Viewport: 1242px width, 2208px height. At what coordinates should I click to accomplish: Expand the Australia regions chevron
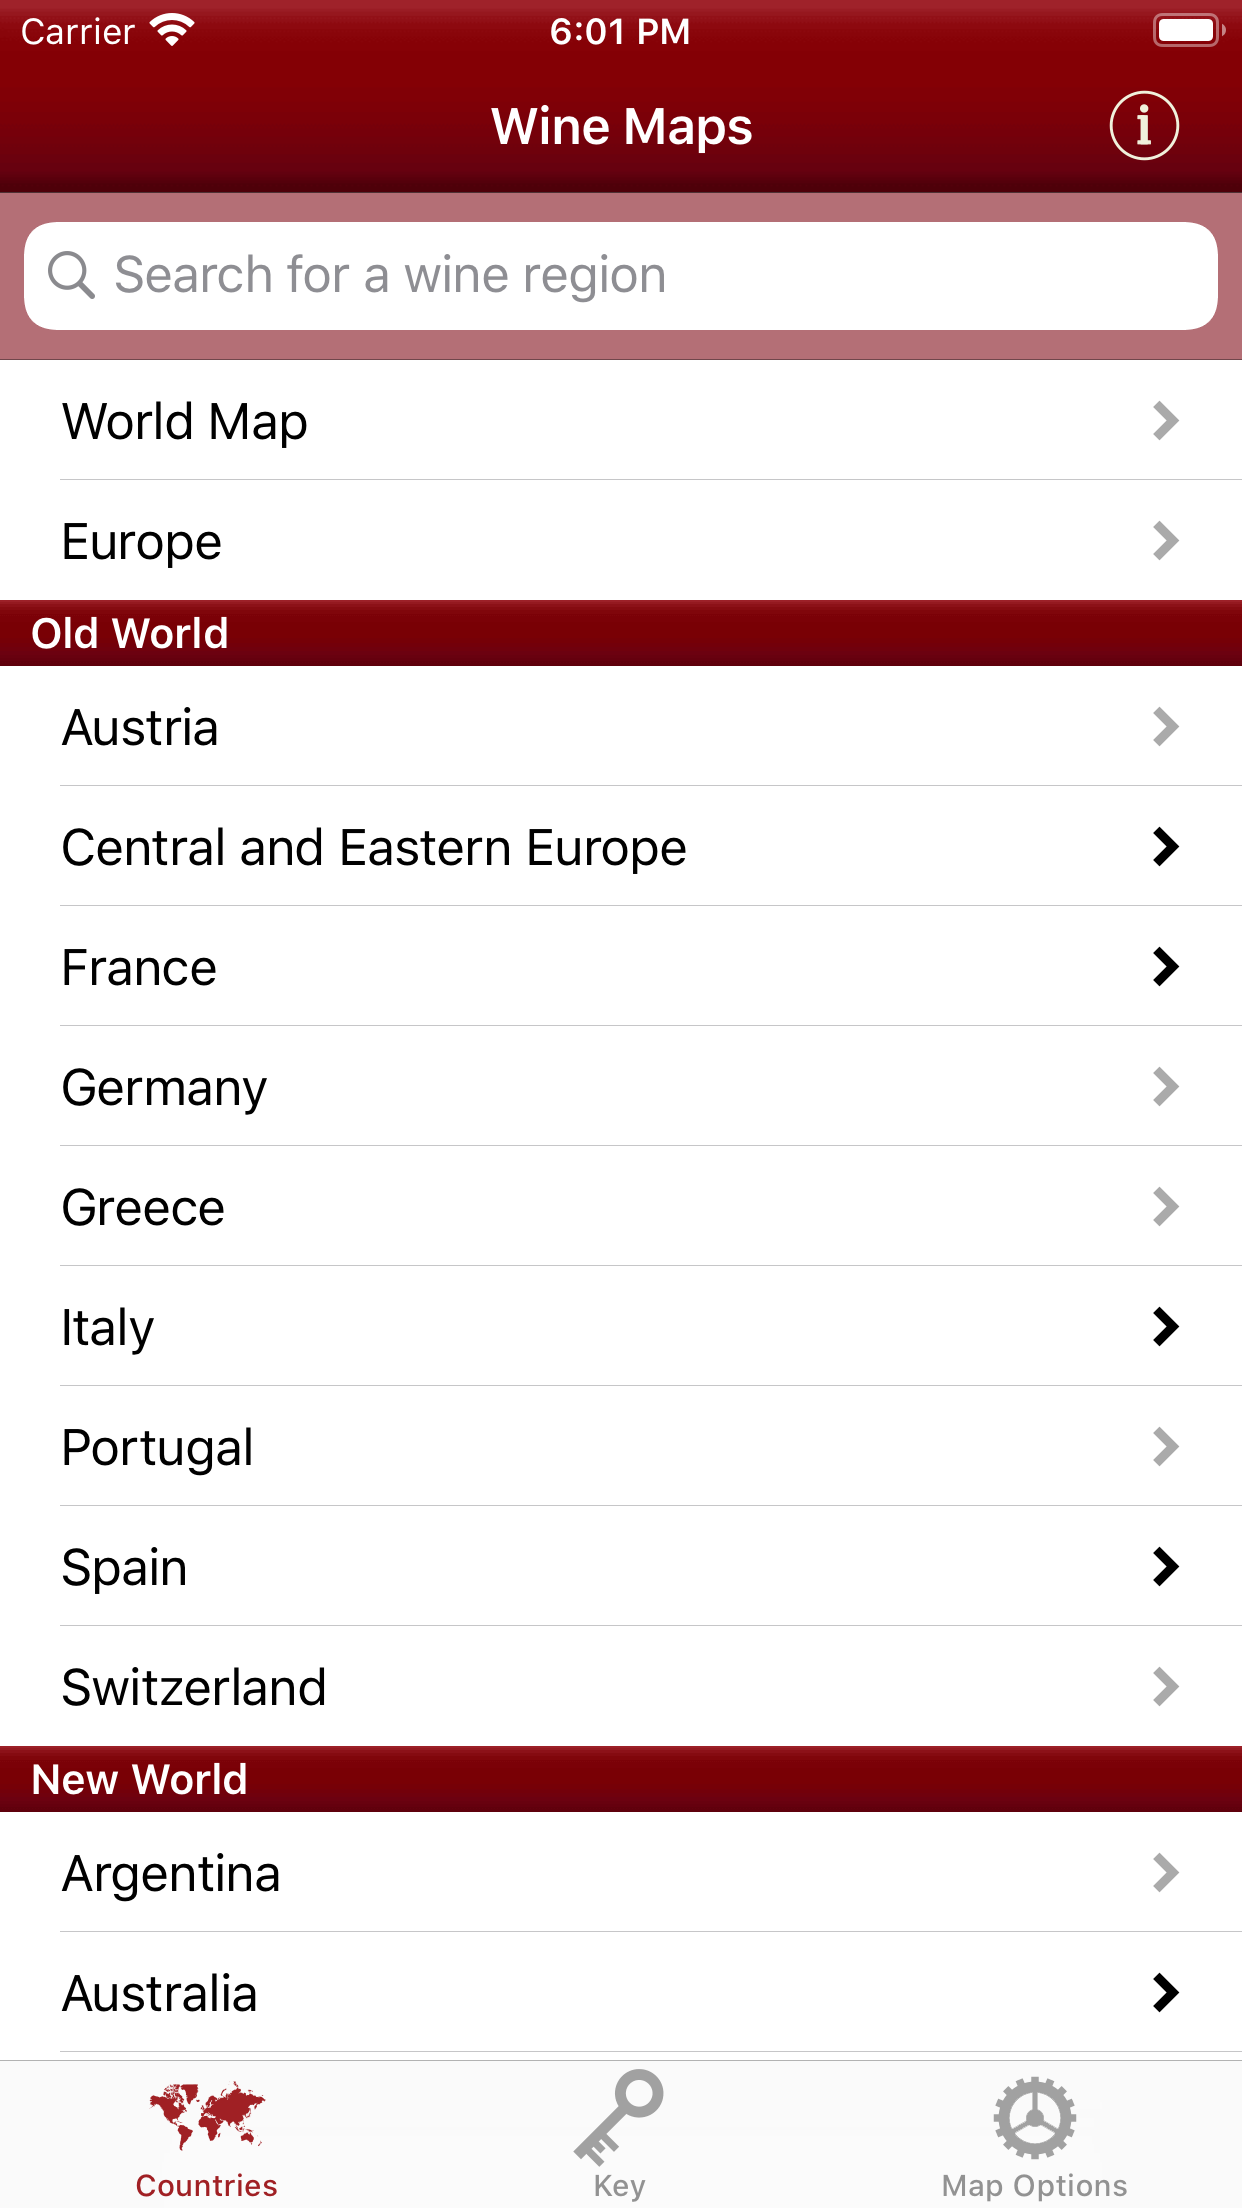point(1165,1993)
